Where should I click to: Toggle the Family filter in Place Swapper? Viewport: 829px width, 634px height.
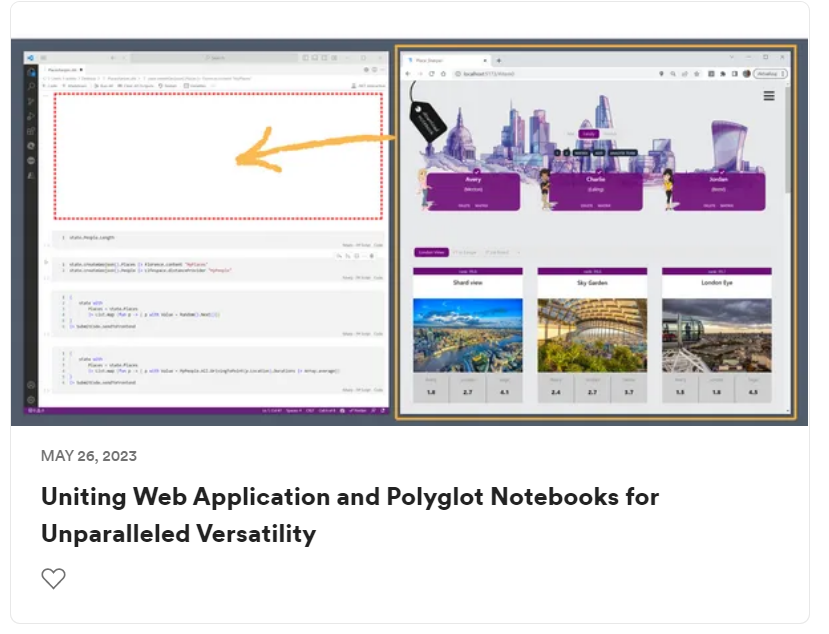click(588, 133)
